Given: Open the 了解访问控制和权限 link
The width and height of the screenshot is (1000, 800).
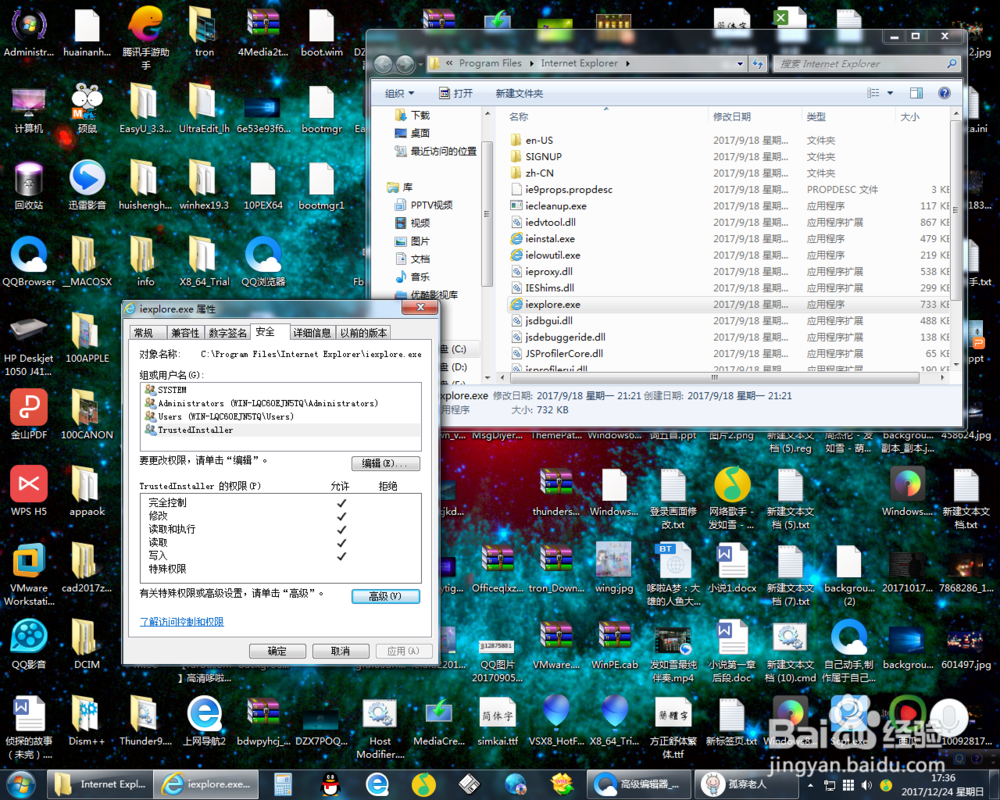Looking at the screenshot, I should [x=182, y=621].
